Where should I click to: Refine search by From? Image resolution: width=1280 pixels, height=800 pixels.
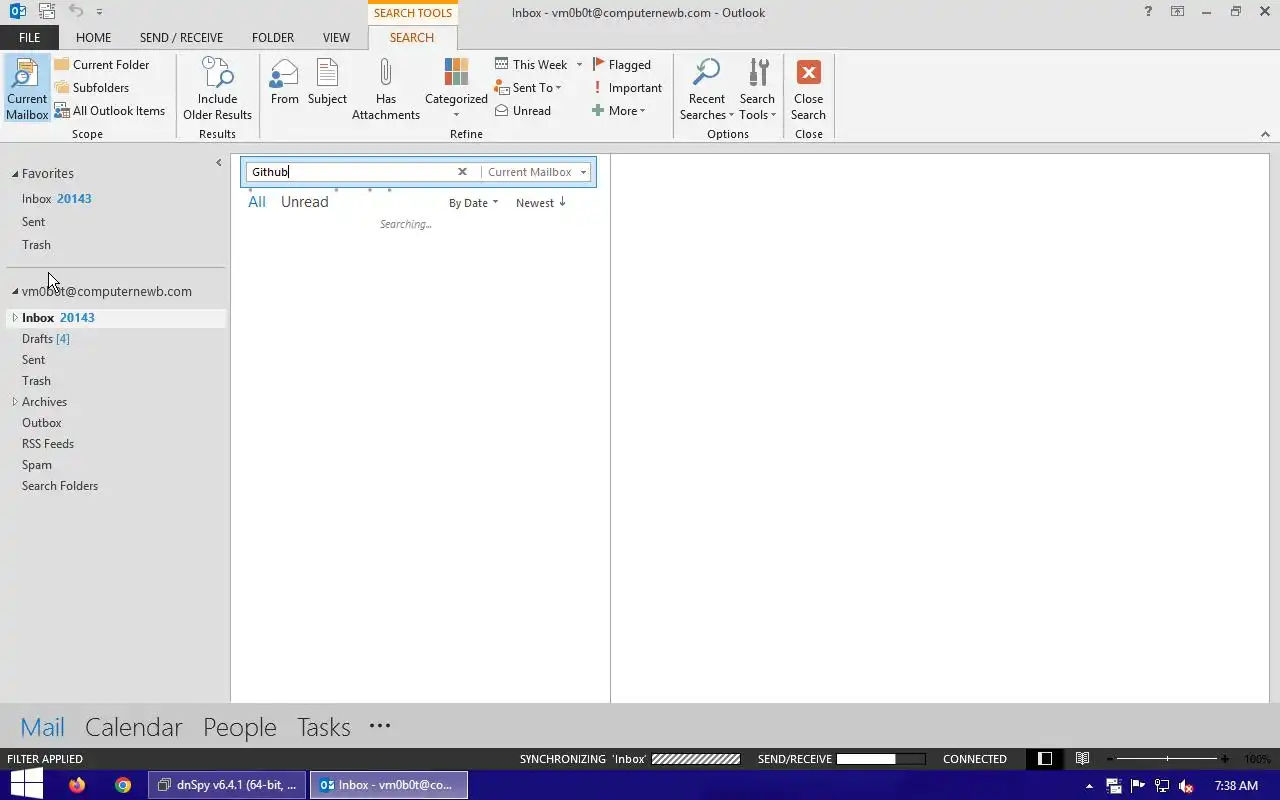click(x=284, y=82)
